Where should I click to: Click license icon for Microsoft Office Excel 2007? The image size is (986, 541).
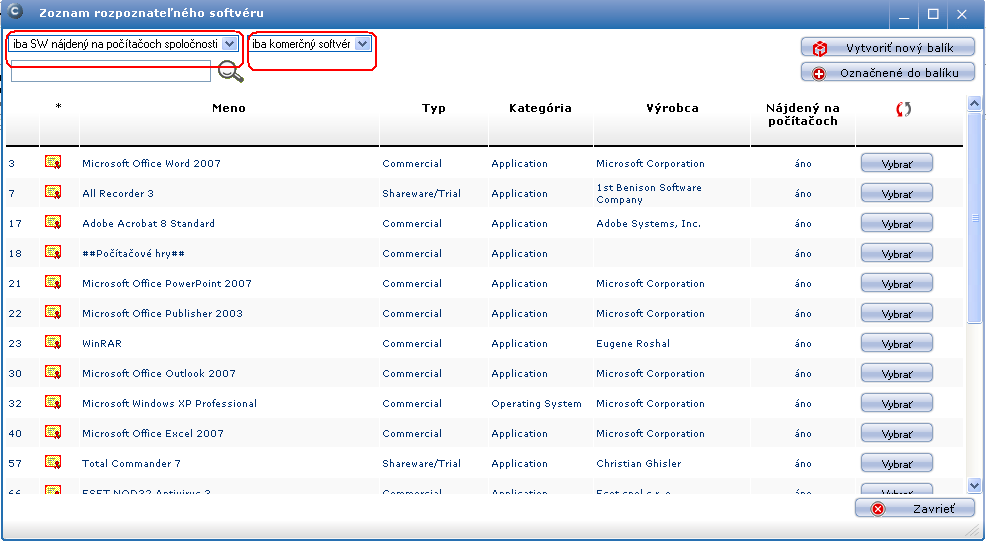(x=53, y=432)
